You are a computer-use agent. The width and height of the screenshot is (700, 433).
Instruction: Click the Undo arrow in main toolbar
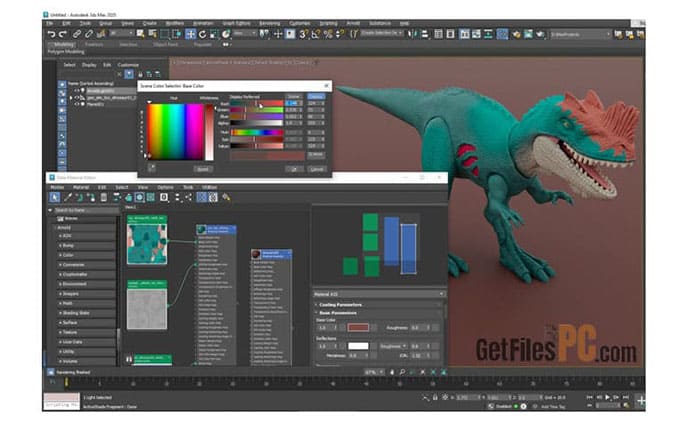51,34
